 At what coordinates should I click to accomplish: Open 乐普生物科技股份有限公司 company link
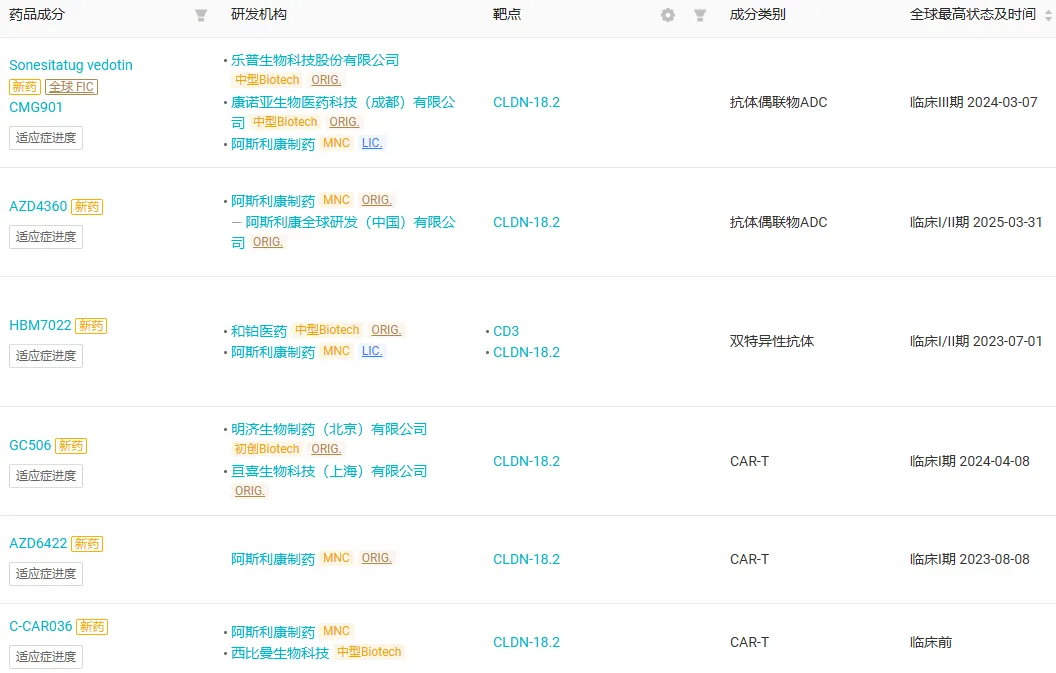(315, 60)
